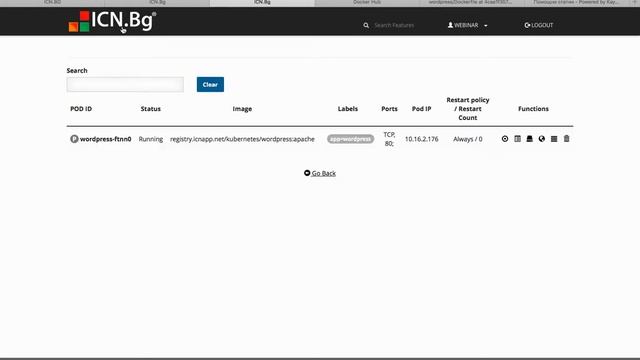Click the back arrow icon before Go Back

pos(307,173)
